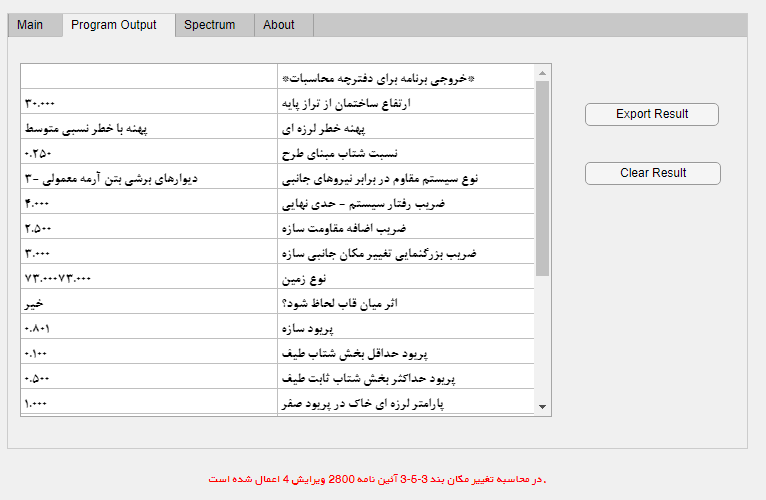The height and width of the screenshot is (500, 766).
Task: Click the 'ضریب اضافه مقاومت سازه' cell
Action: click(406, 228)
